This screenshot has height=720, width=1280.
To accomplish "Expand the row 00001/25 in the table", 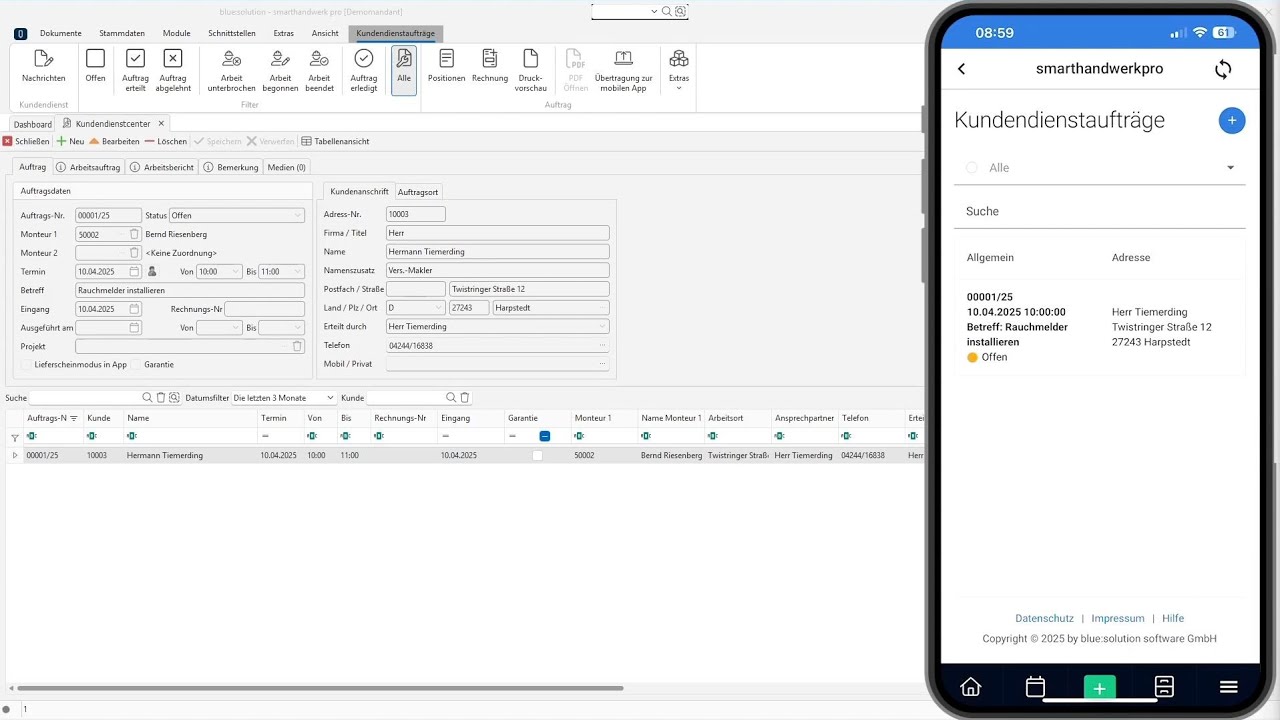I will pyautogui.click(x=14, y=456).
